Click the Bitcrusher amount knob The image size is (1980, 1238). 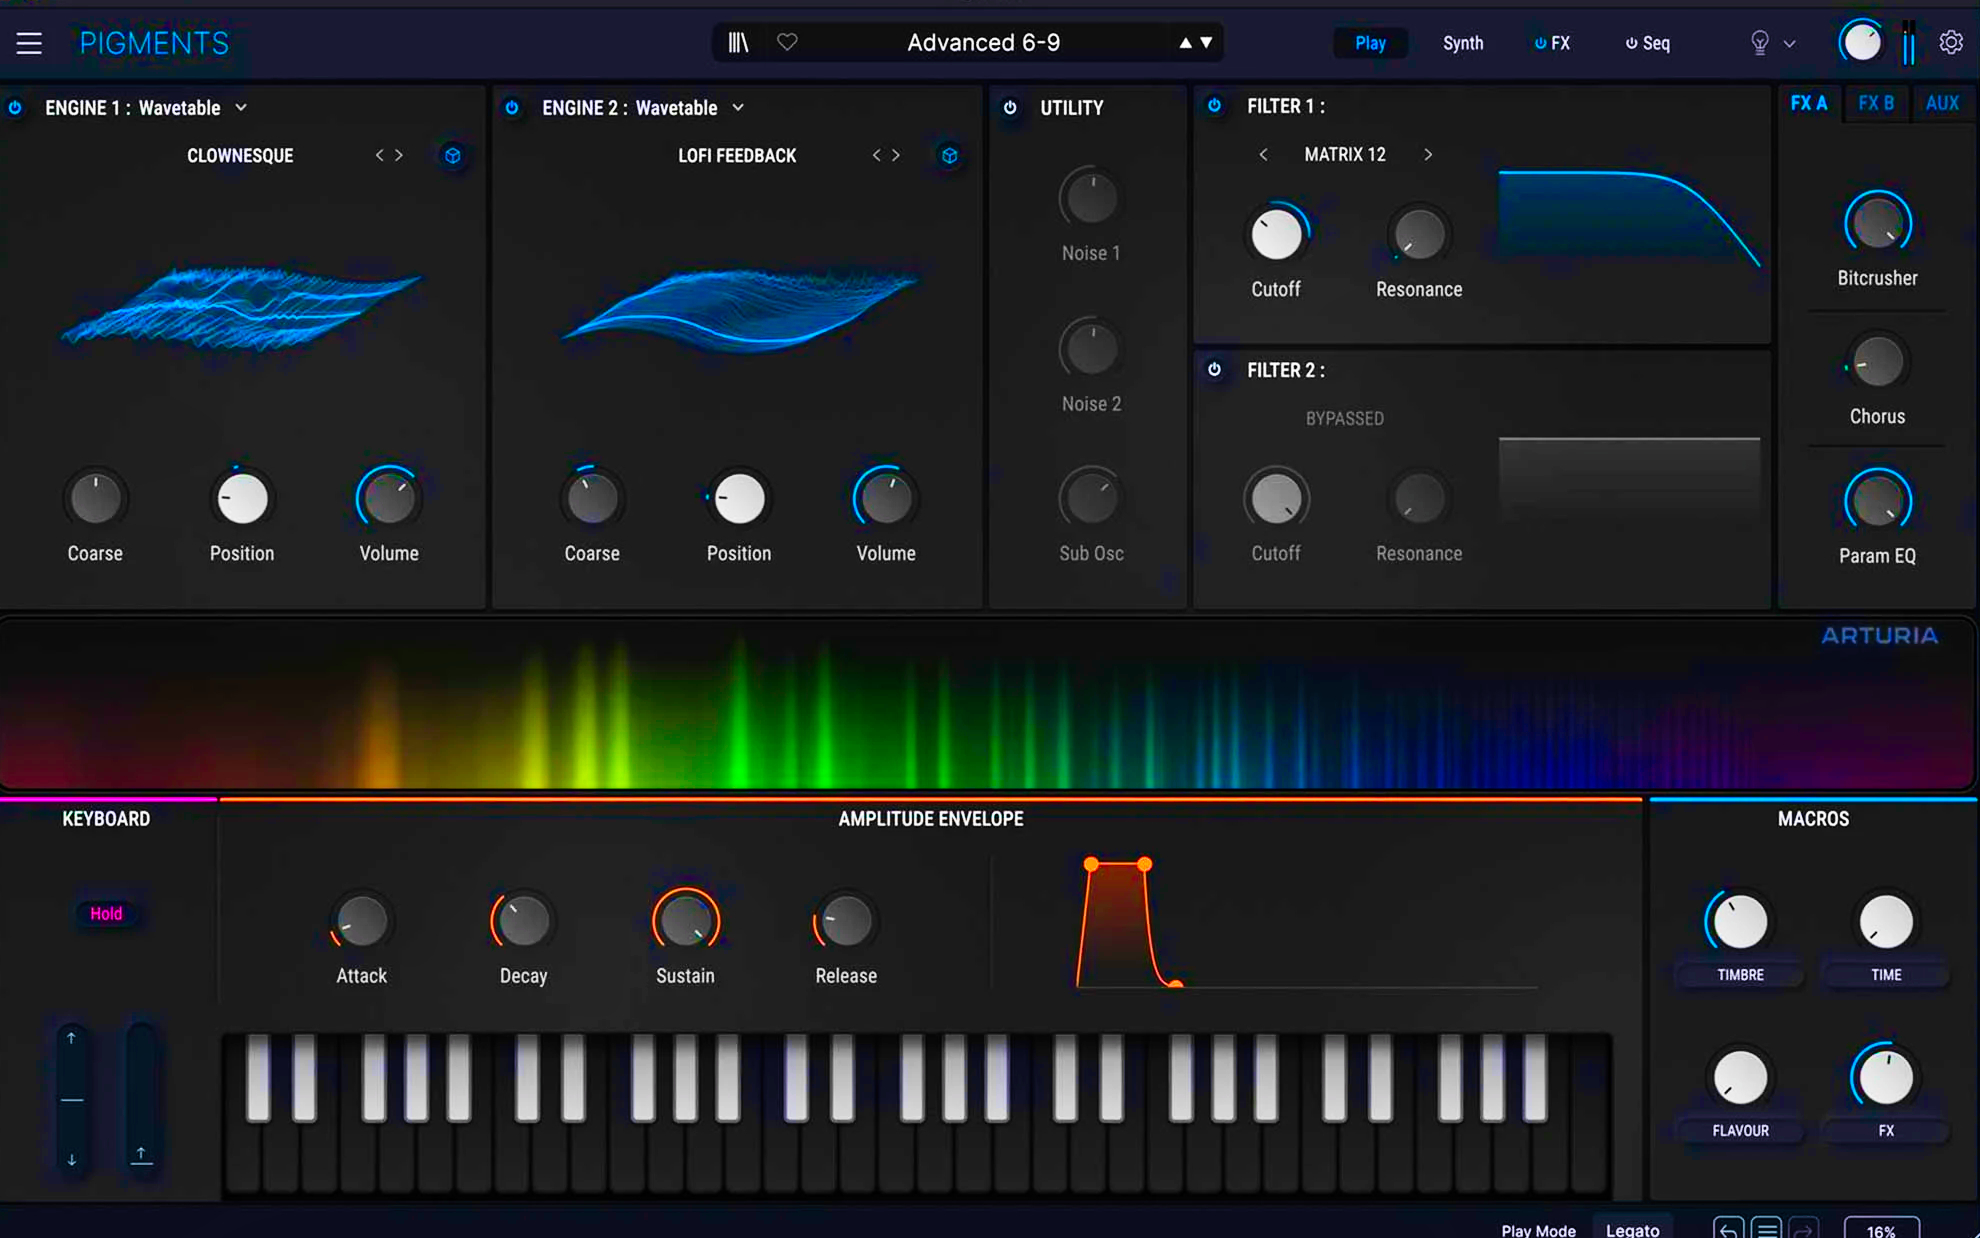[x=1877, y=223]
